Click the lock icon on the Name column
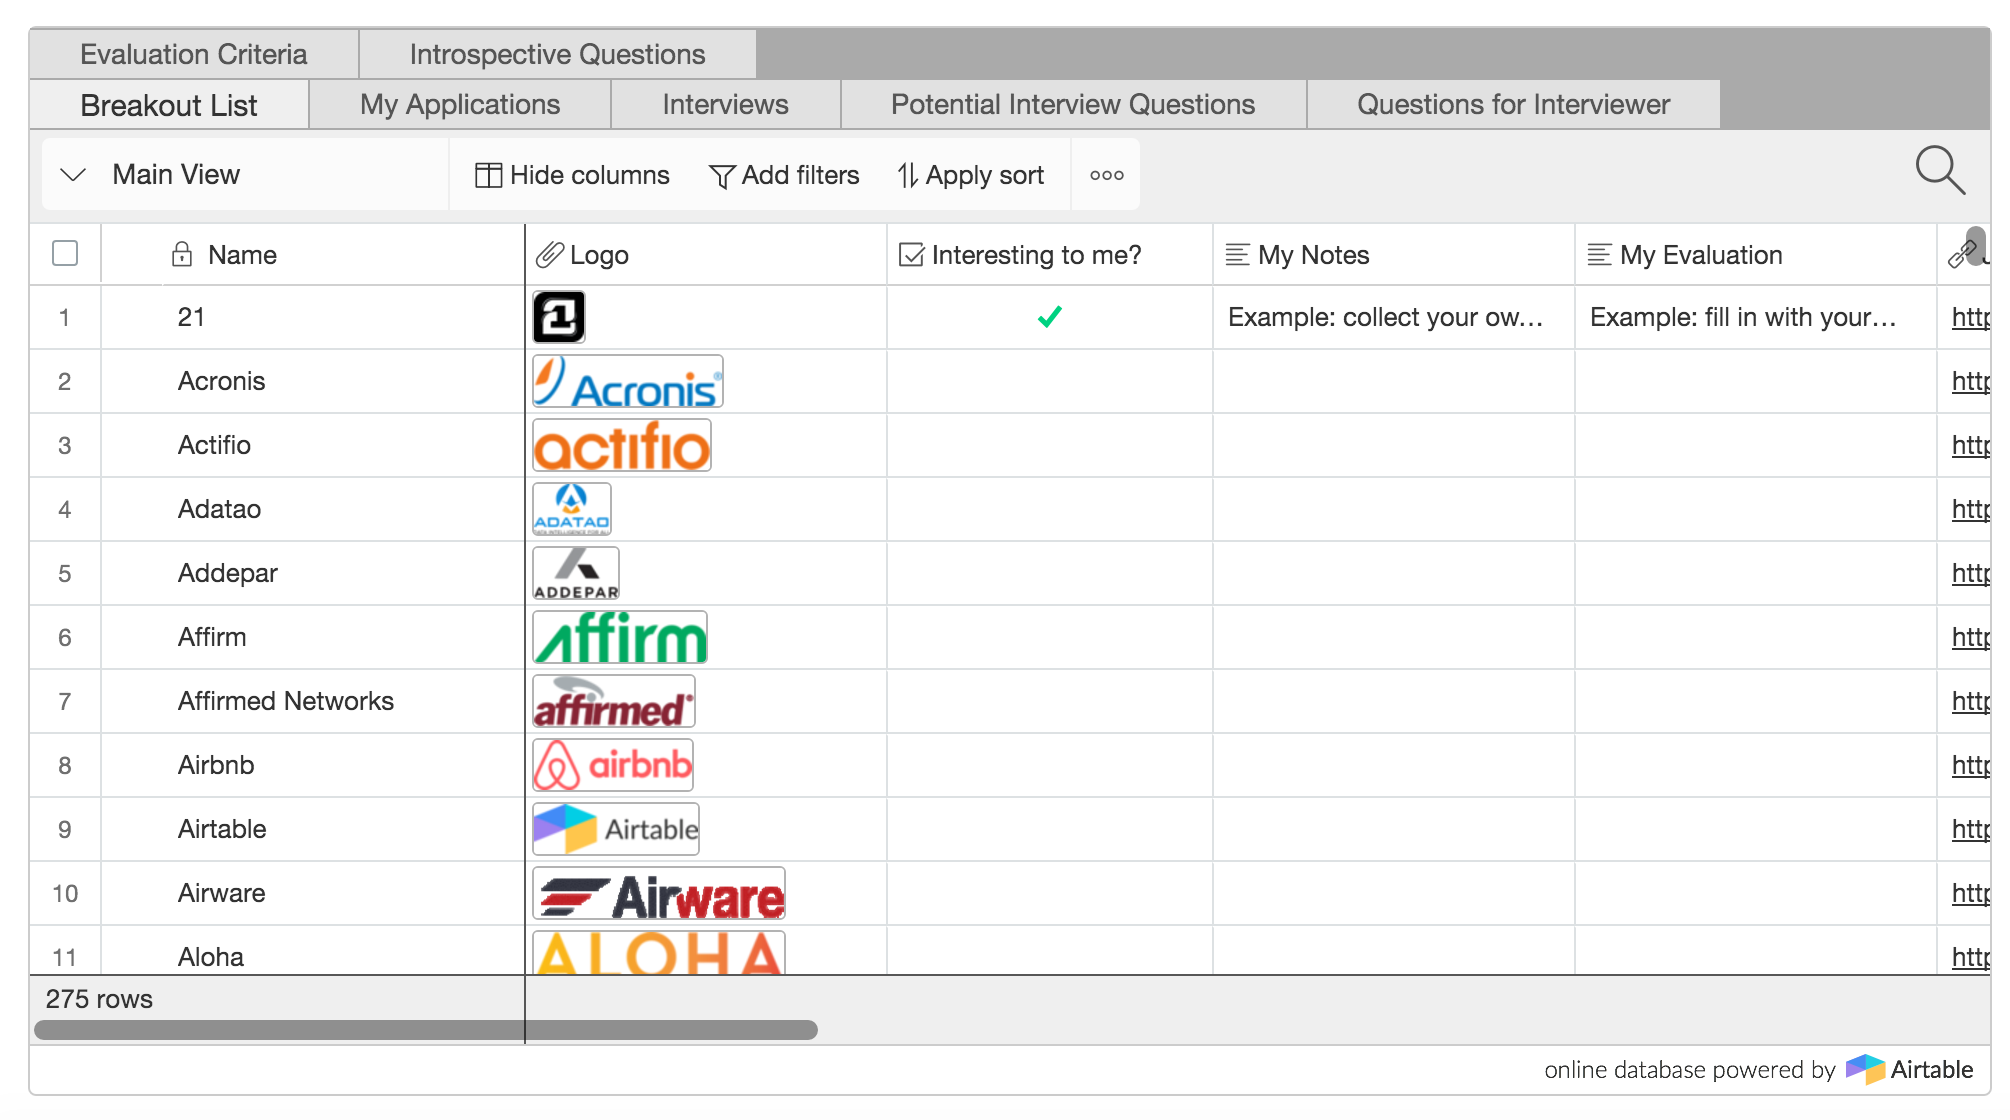Viewport: 2010px width, 1120px height. [182, 254]
